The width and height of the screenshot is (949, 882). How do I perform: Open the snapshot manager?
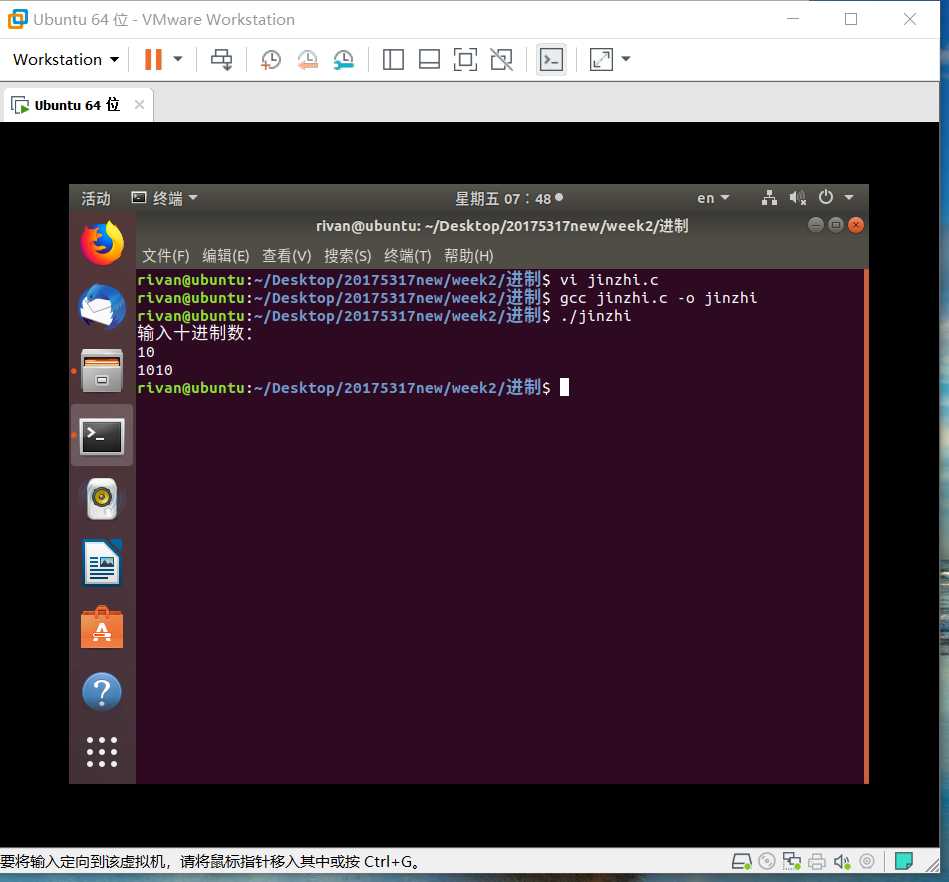344,59
